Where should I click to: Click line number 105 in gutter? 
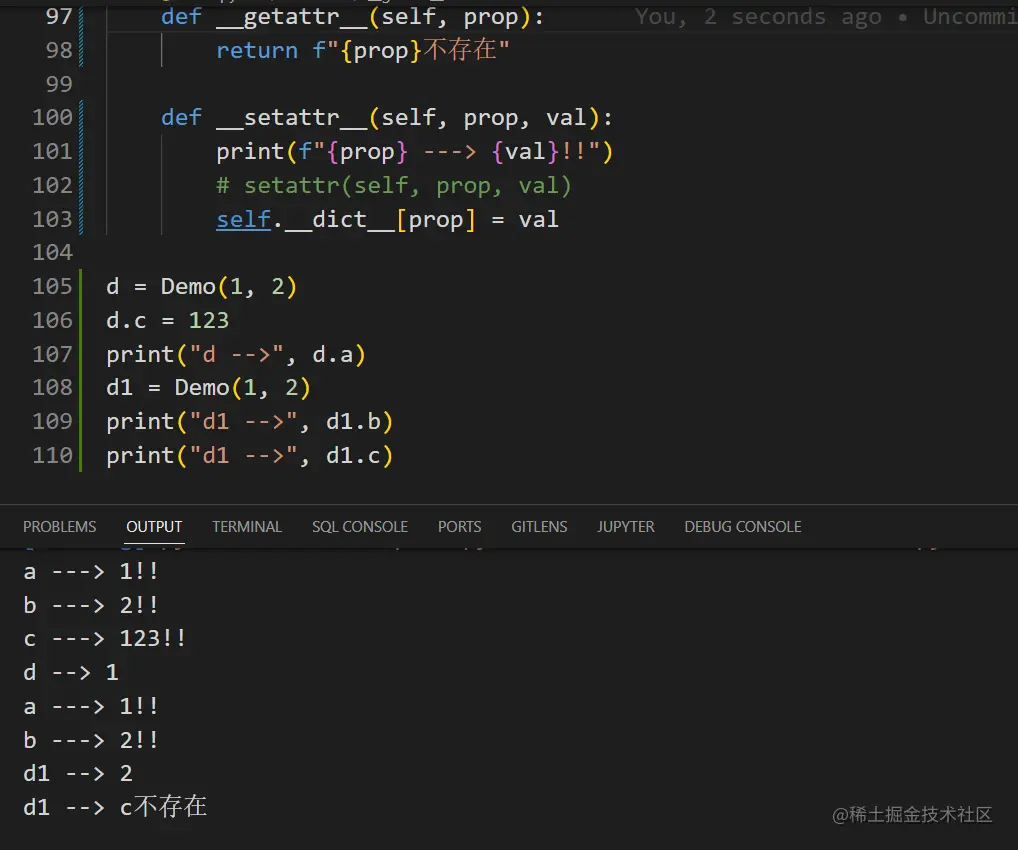coord(53,286)
